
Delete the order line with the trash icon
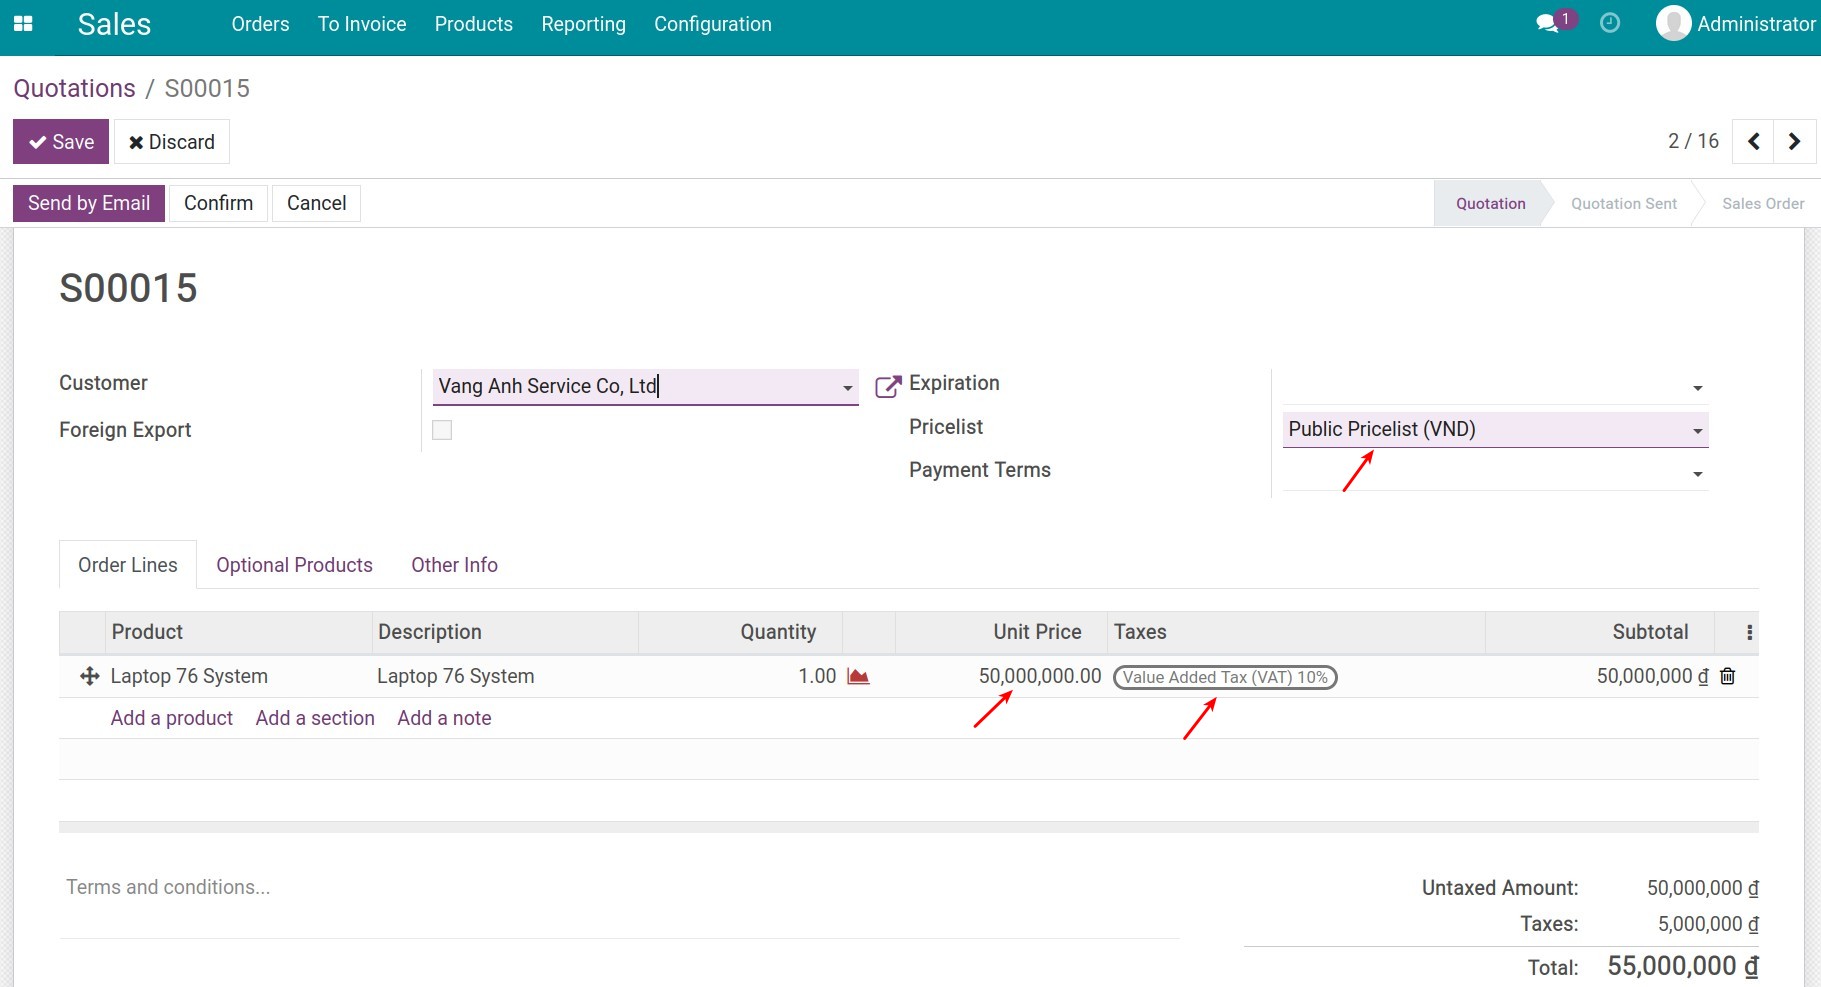1727,676
